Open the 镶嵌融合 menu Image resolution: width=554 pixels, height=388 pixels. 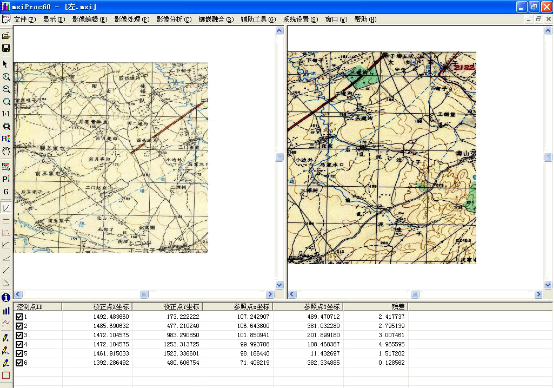pos(216,19)
